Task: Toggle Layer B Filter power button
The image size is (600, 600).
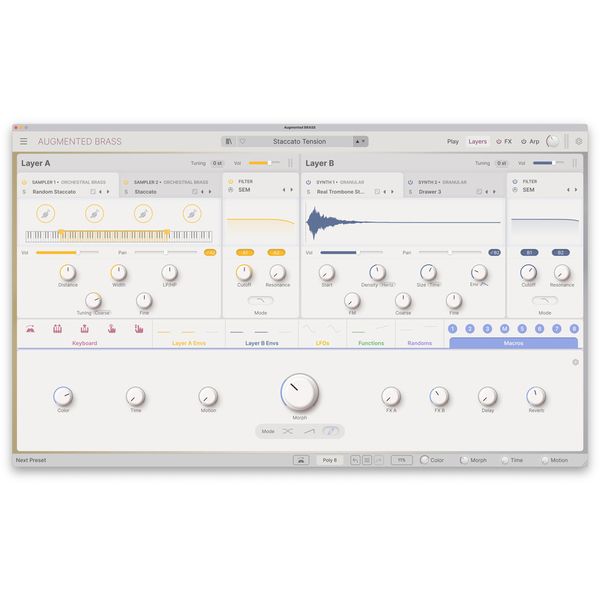Action: (x=515, y=181)
